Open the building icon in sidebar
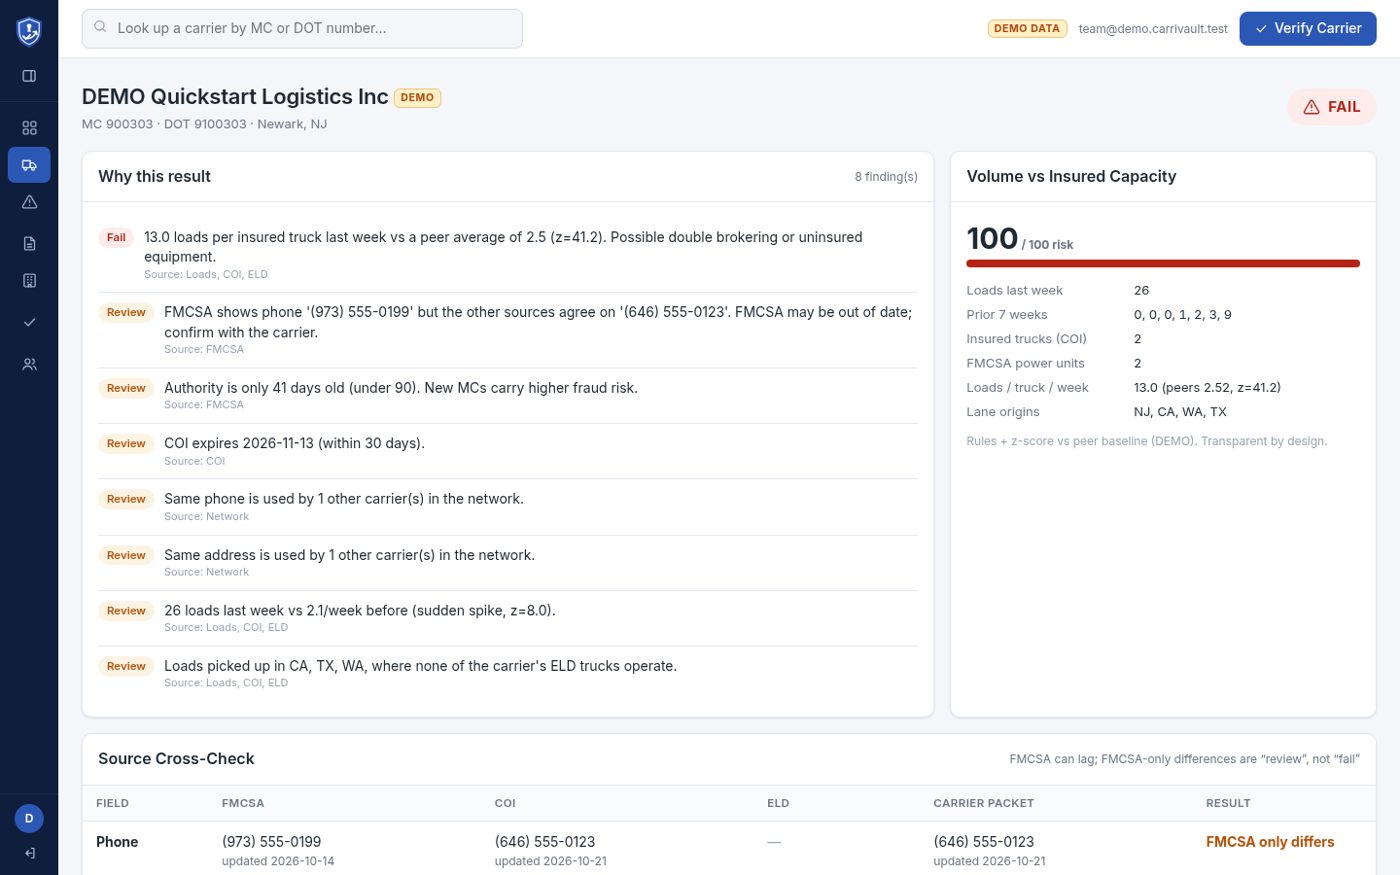 (x=29, y=281)
